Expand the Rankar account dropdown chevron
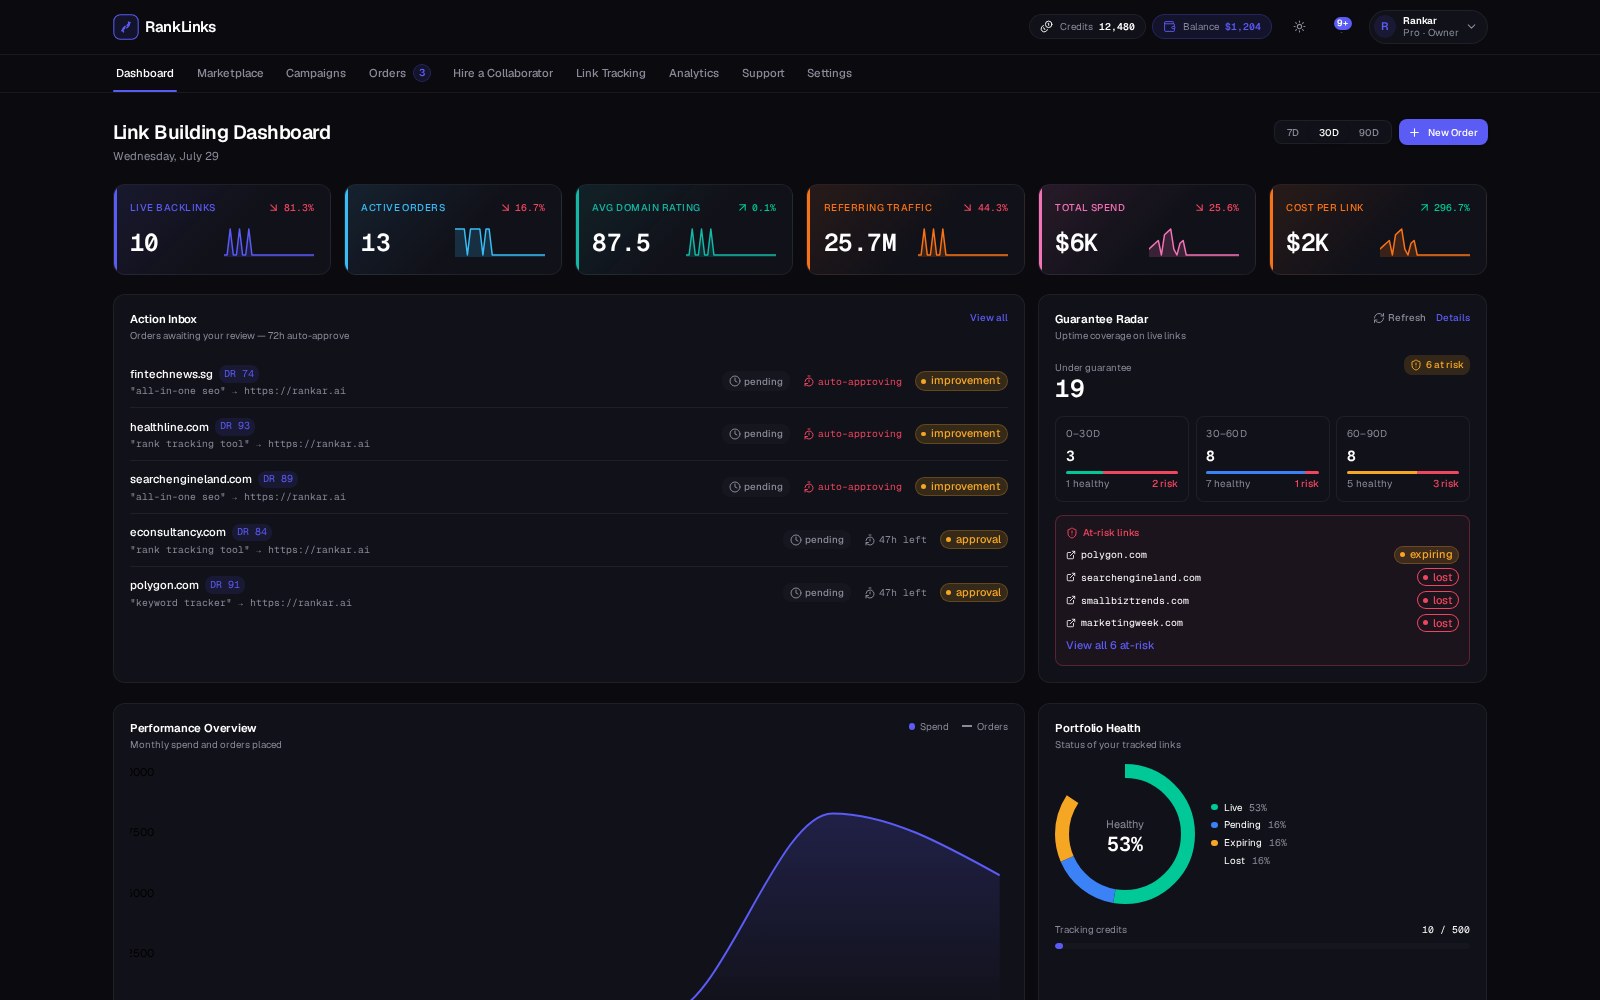Viewport: 1600px width, 1000px height. tap(1471, 27)
